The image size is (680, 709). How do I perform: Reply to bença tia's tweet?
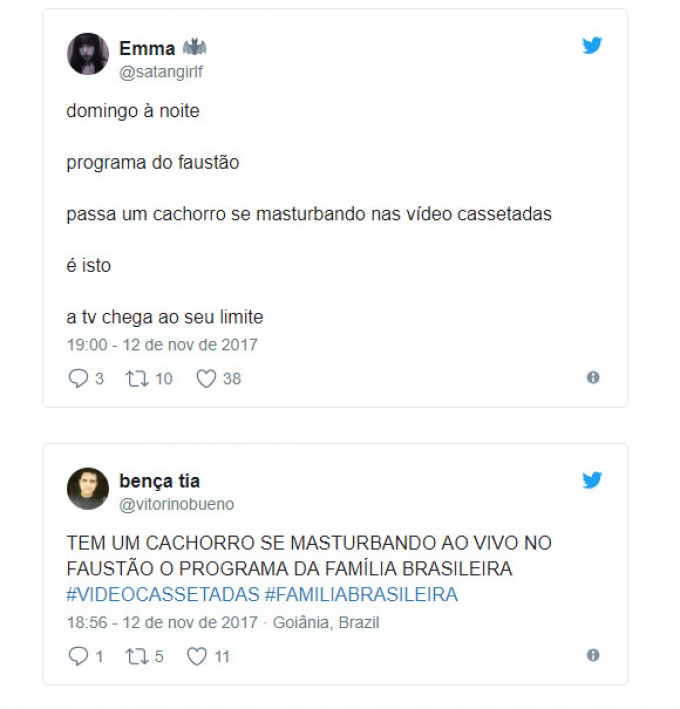78,656
